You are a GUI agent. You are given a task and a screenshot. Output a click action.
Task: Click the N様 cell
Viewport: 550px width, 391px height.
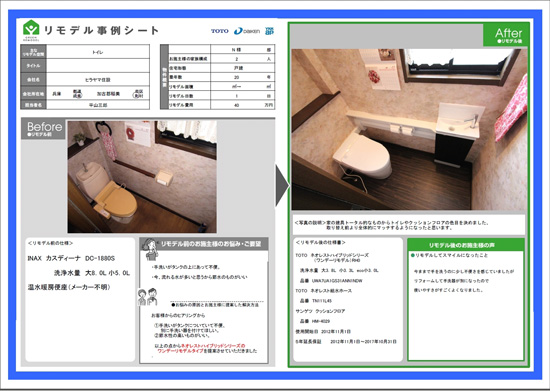[236, 50]
